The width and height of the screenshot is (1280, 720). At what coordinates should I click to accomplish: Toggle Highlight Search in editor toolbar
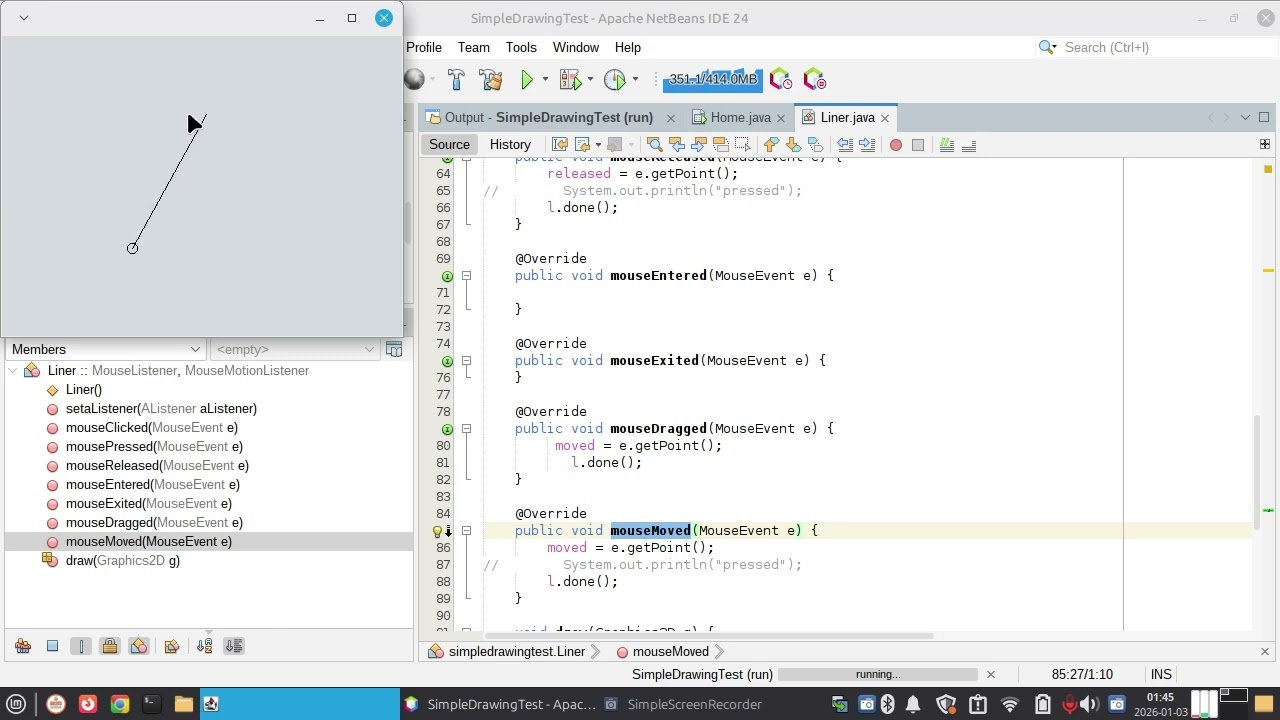tap(720, 145)
